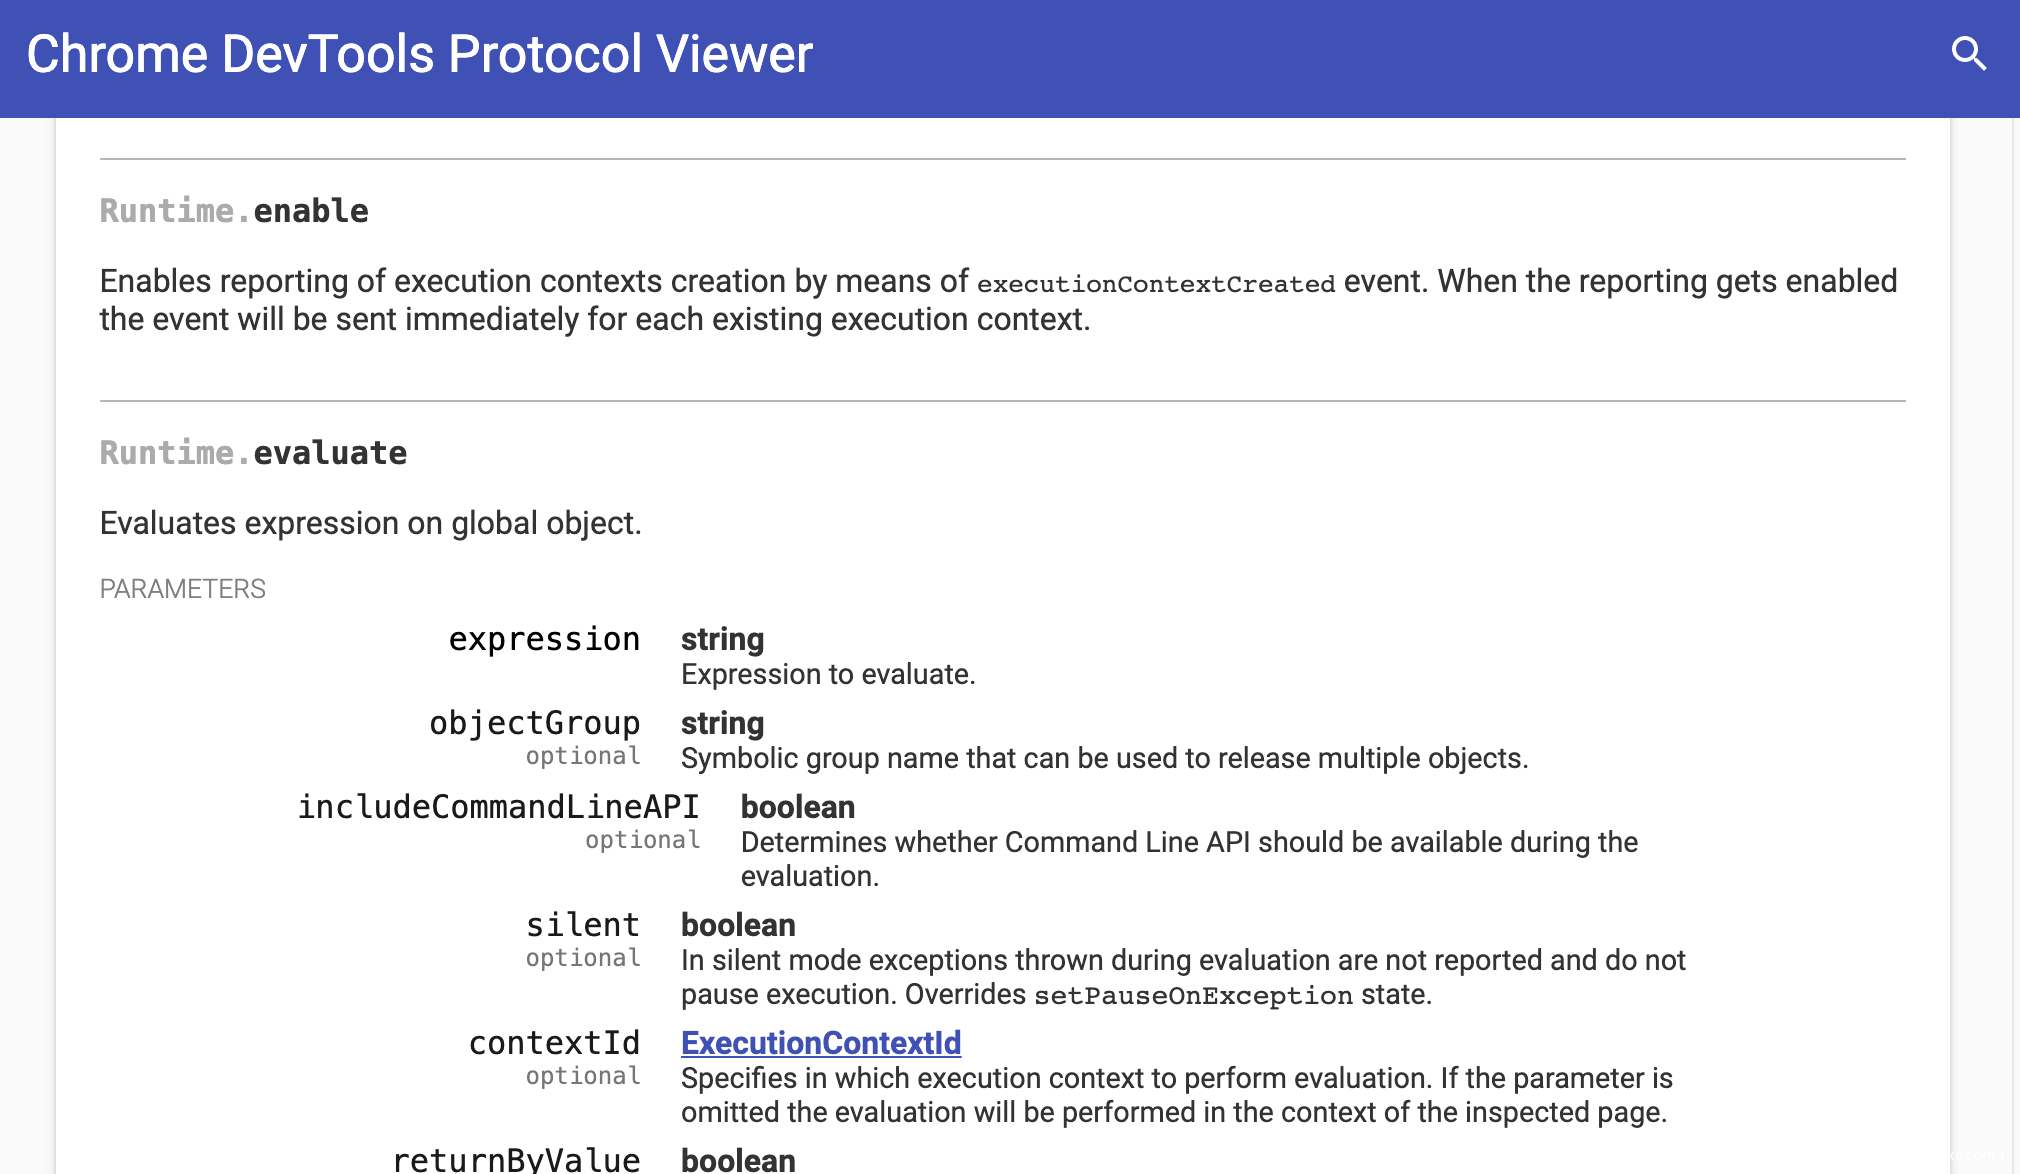
Task: Open the search magnifier icon in header
Action: pyautogui.click(x=1968, y=53)
